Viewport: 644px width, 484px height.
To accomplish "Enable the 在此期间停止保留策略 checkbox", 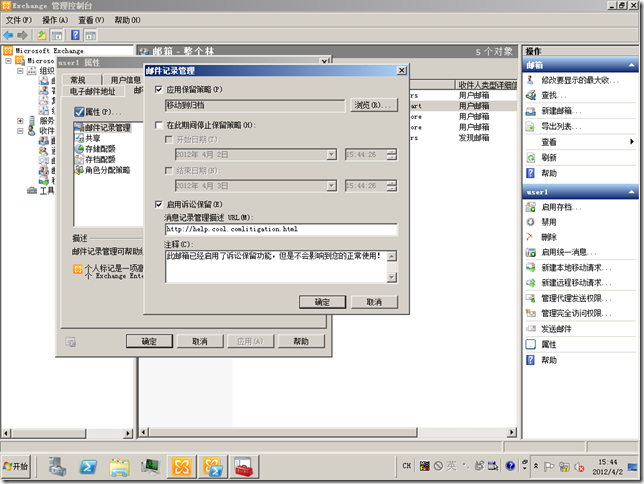I will tap(159, 125).
